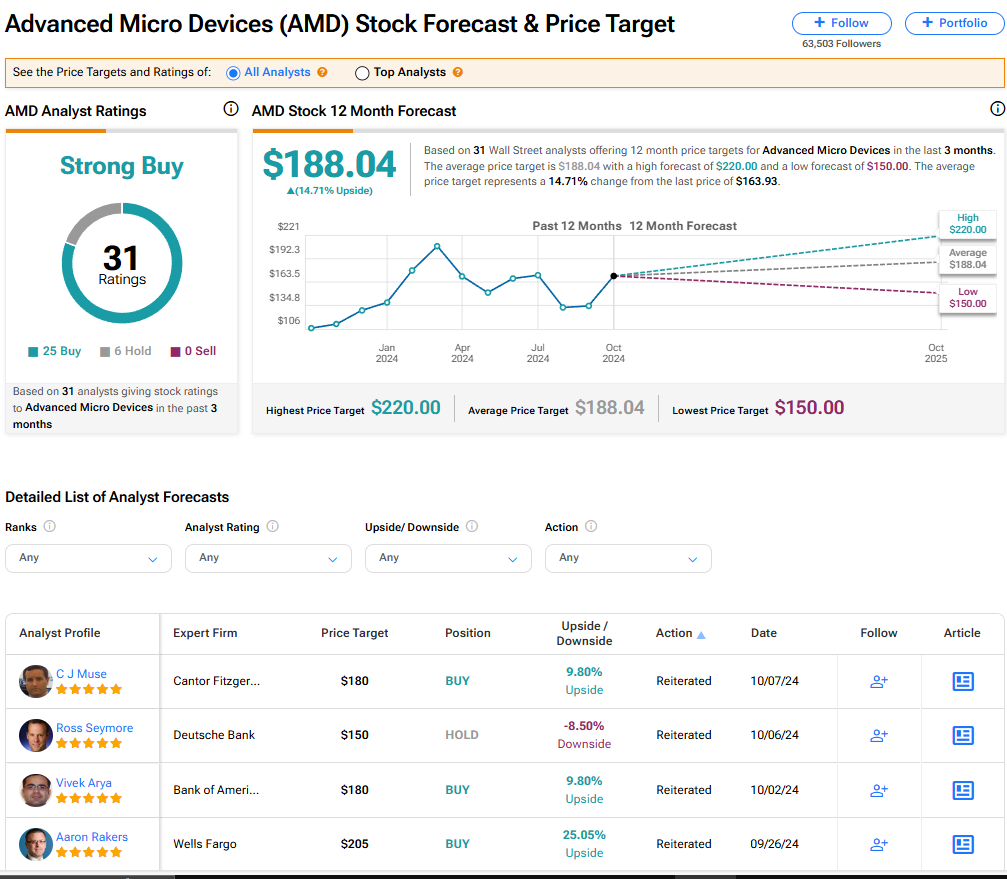Click premium badge icon beside Top Analysts

click(457, 72)
